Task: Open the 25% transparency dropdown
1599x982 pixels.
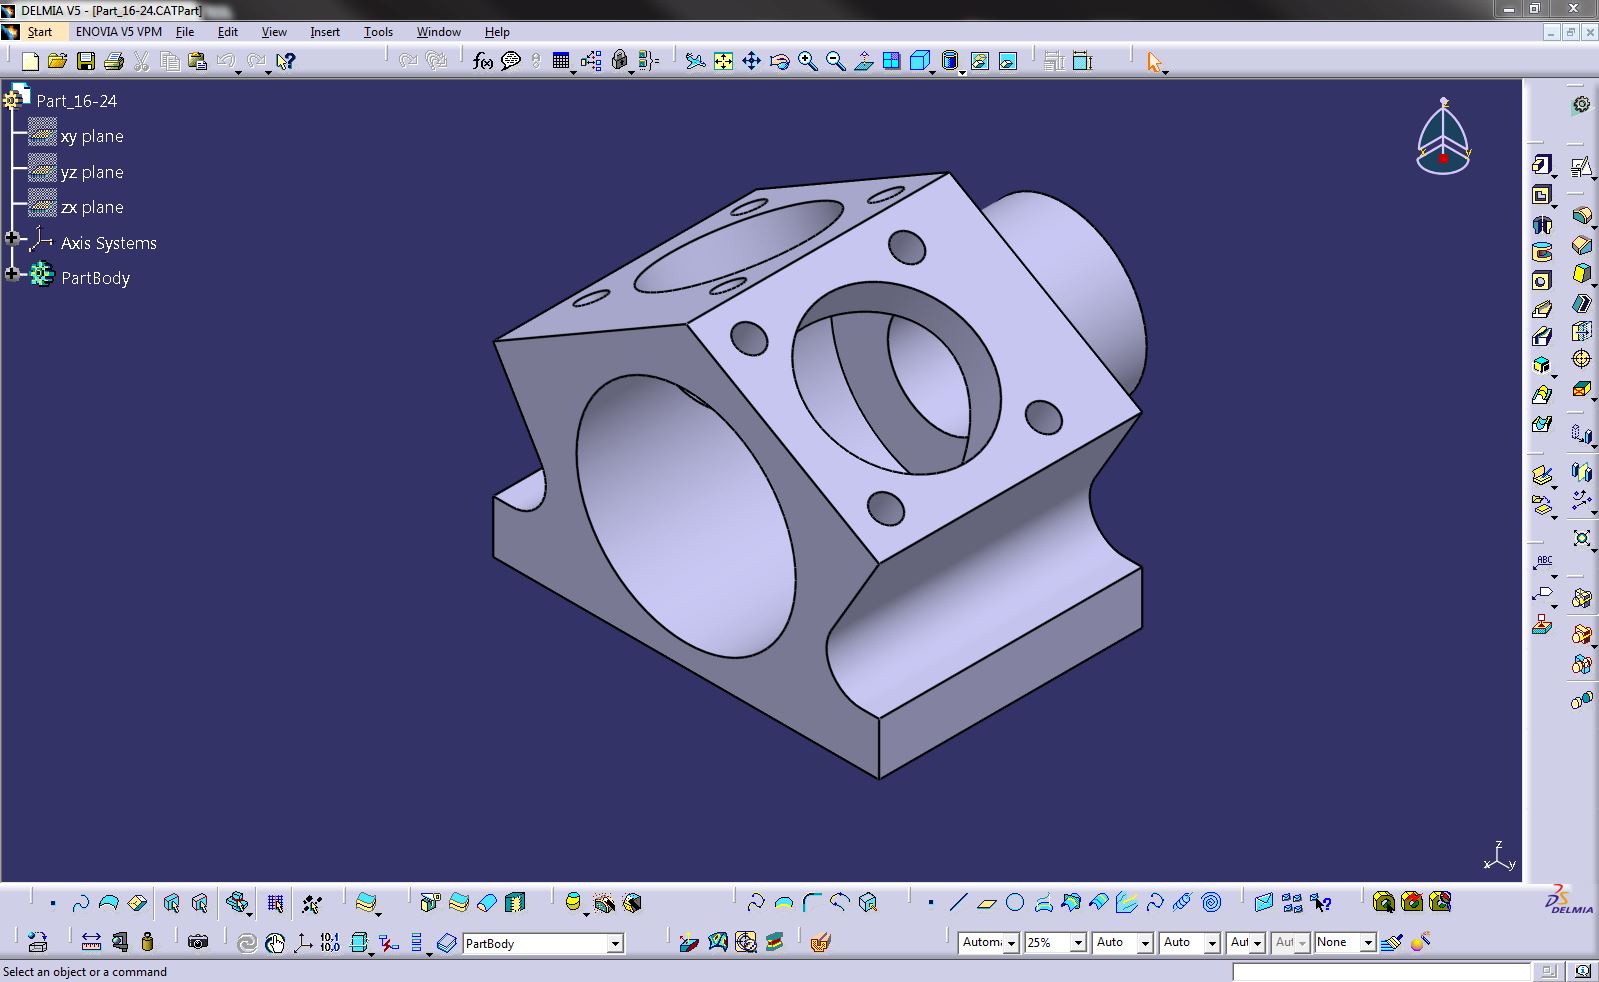Action: (x=1078, y=943)
